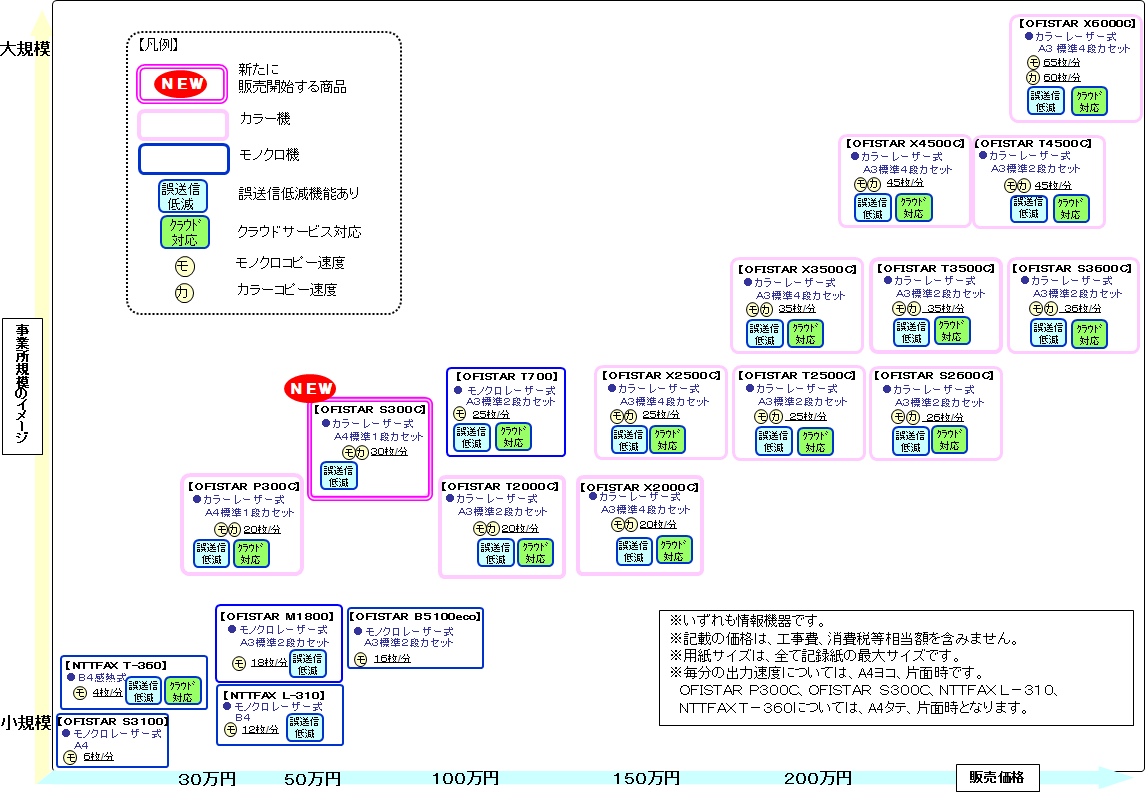Click the legend's カ color speed circle

pos(184,293)
